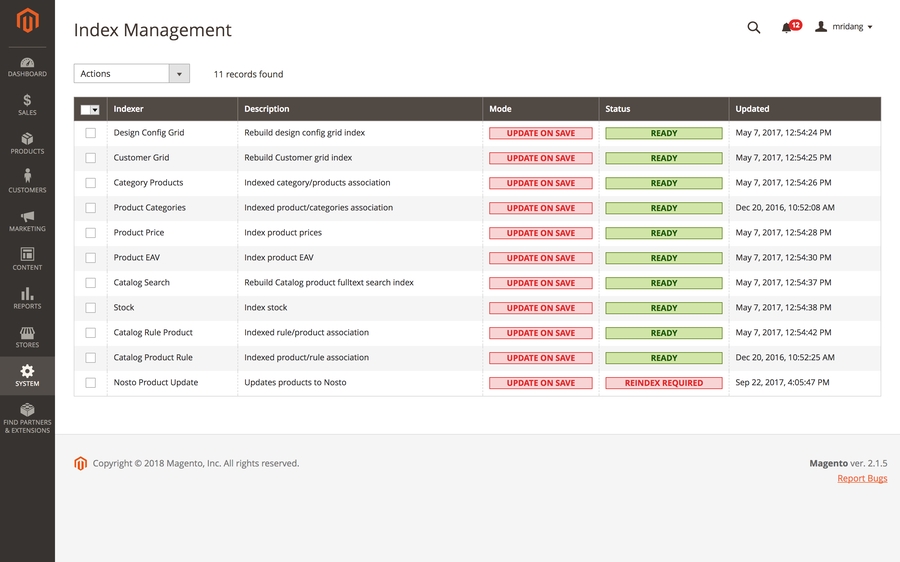The height and width of the screenshot is (562, 900).
Task: Open Marketing megaphone icon
Action: (x=27, y=220)
